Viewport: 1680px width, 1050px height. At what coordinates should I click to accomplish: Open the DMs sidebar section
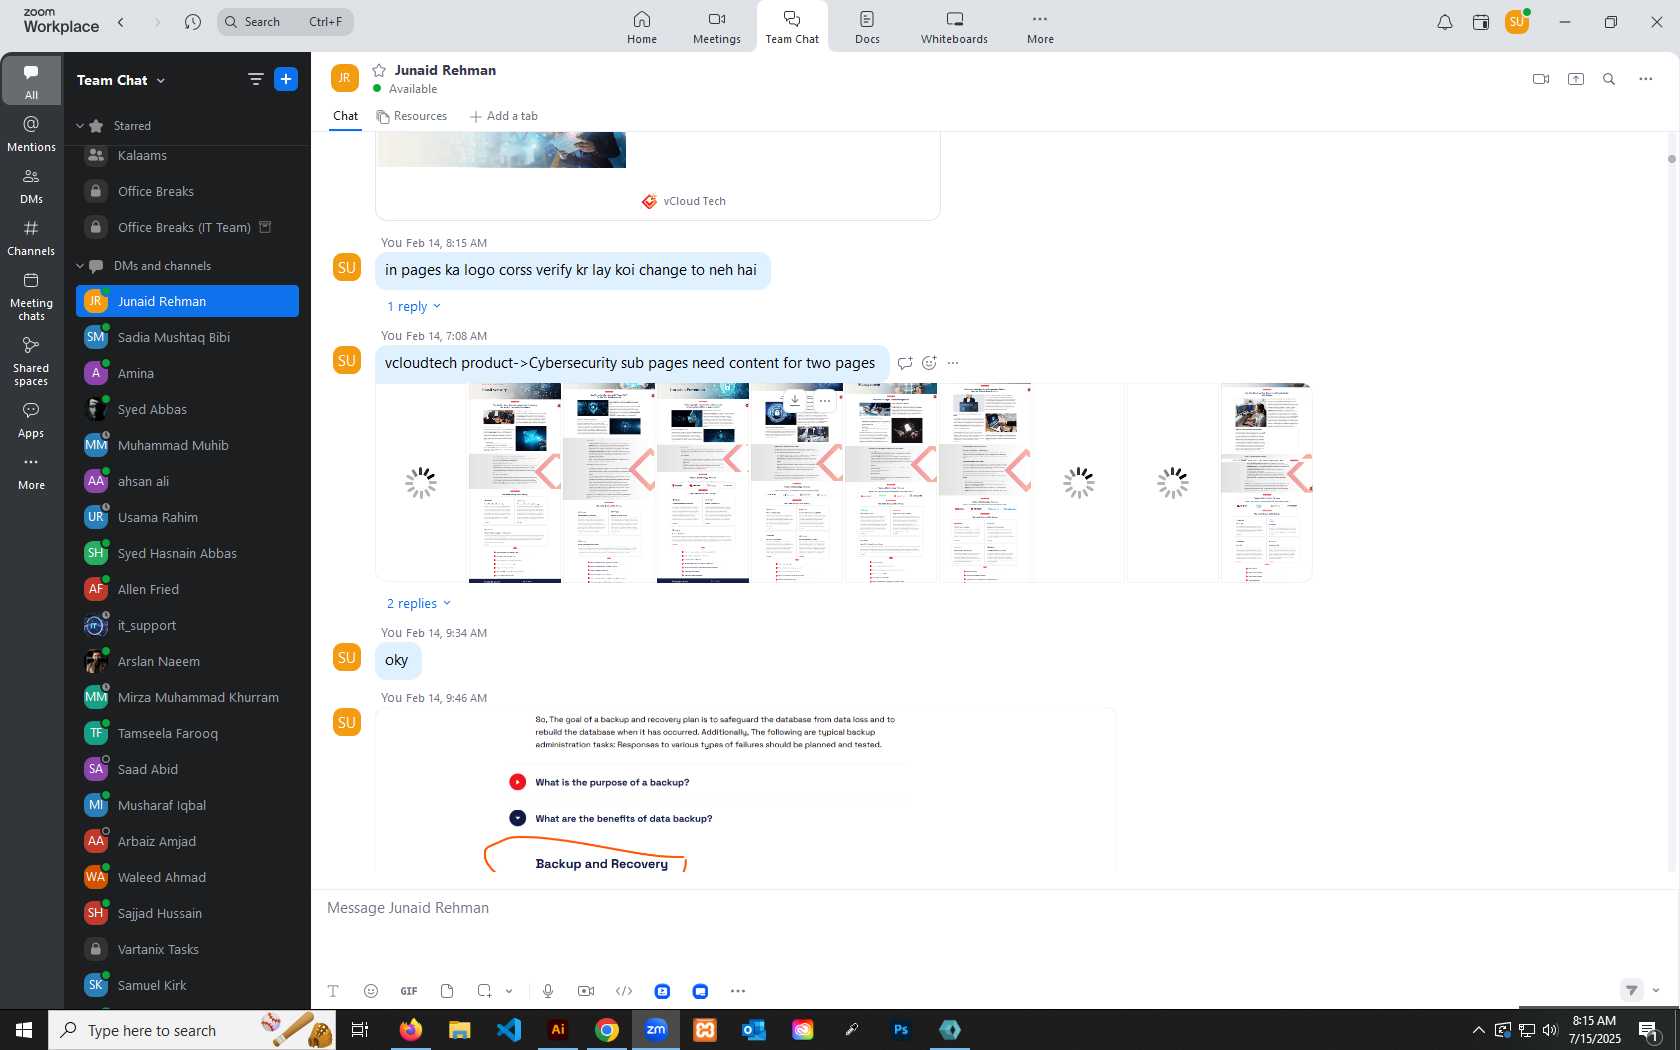click(x=31, y=186)
